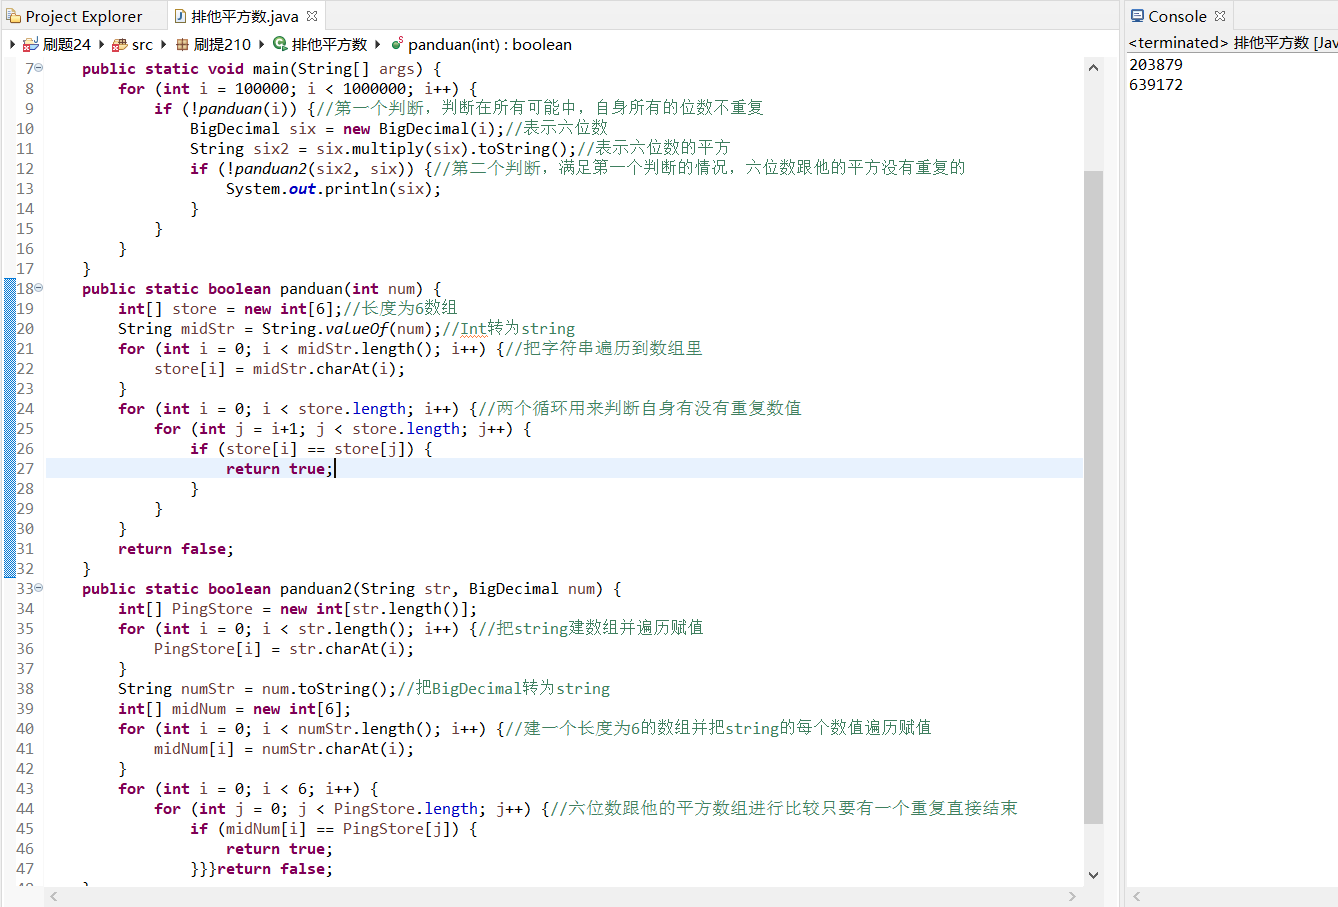The width and height of the screenshot is (1338, 907).
Task: Select the 刷提210 breadcrumb package
Action: coord(222,44)
